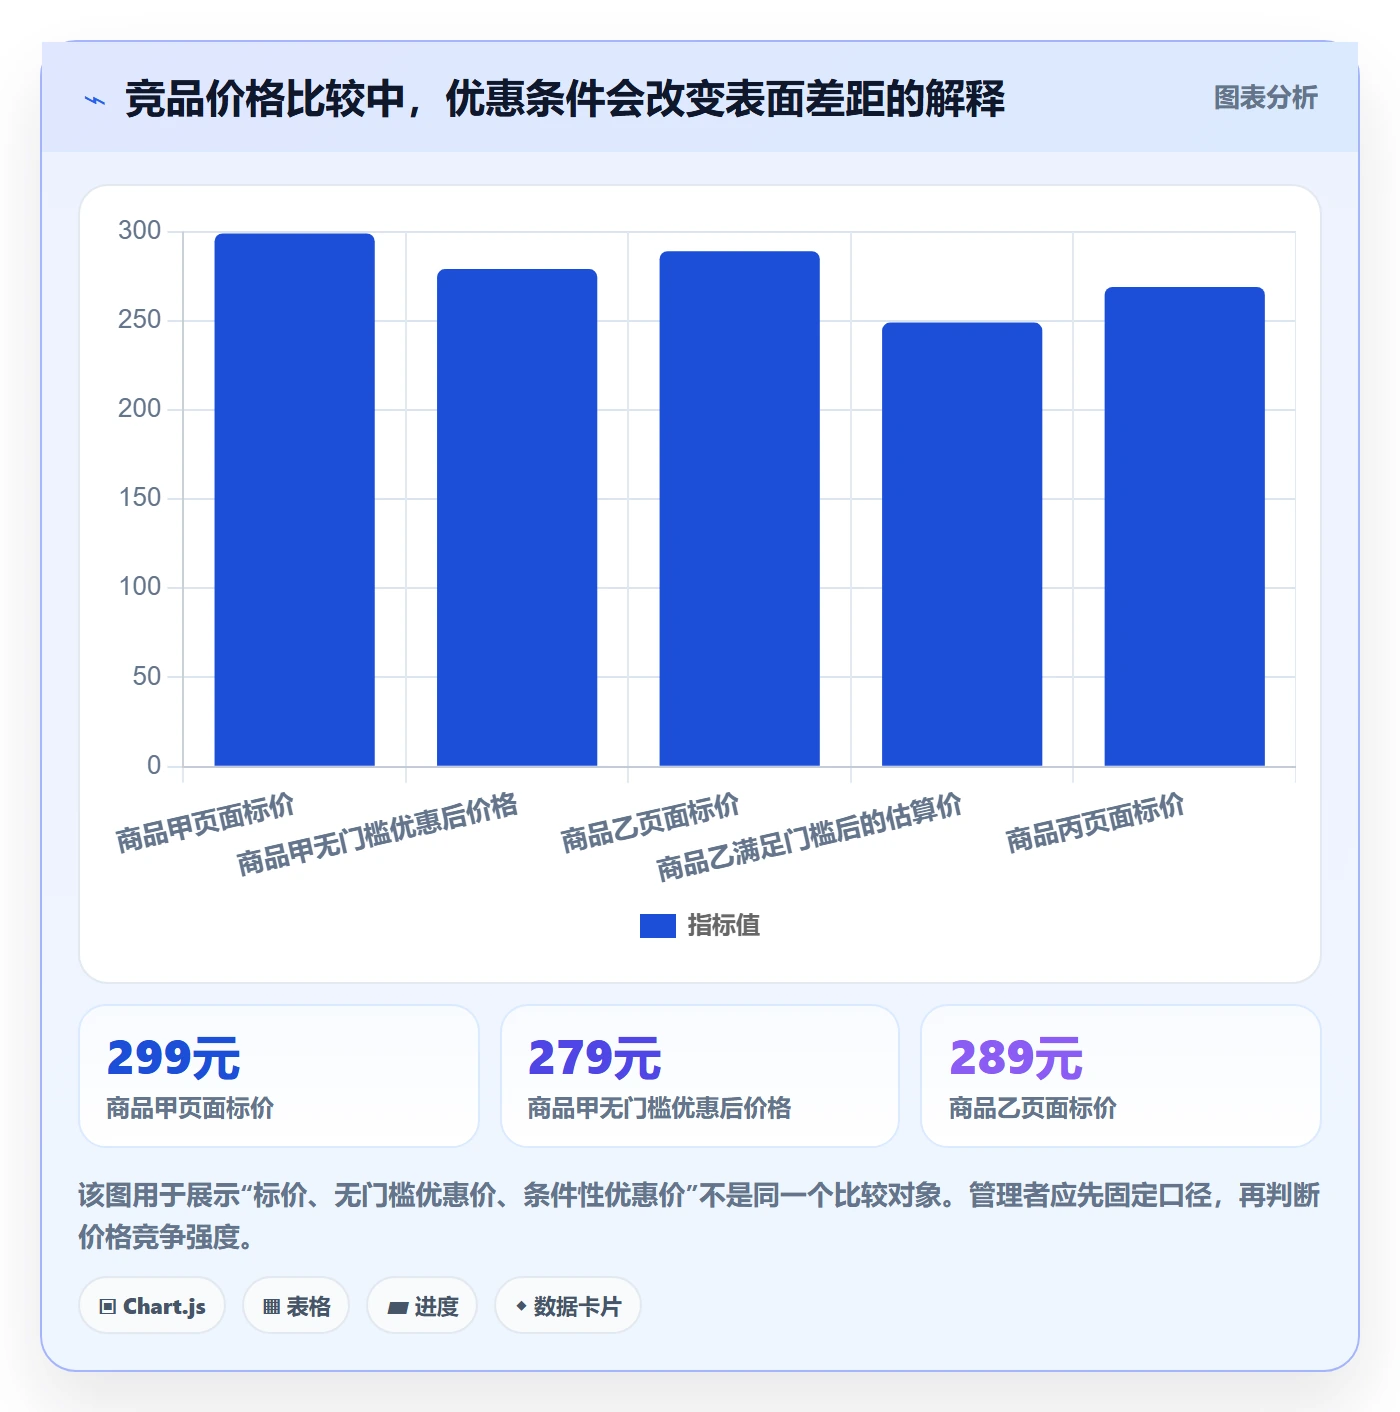Click the 表格 tag
Screen dimensions: 1400x1412
pos(296,1306)
